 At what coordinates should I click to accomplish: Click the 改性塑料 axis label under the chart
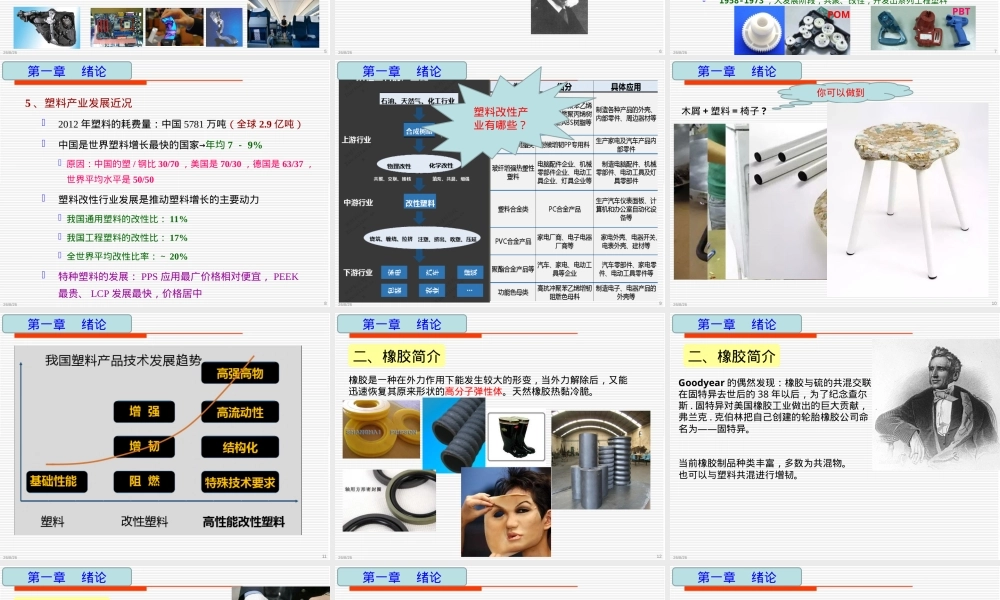pos(144,522)
